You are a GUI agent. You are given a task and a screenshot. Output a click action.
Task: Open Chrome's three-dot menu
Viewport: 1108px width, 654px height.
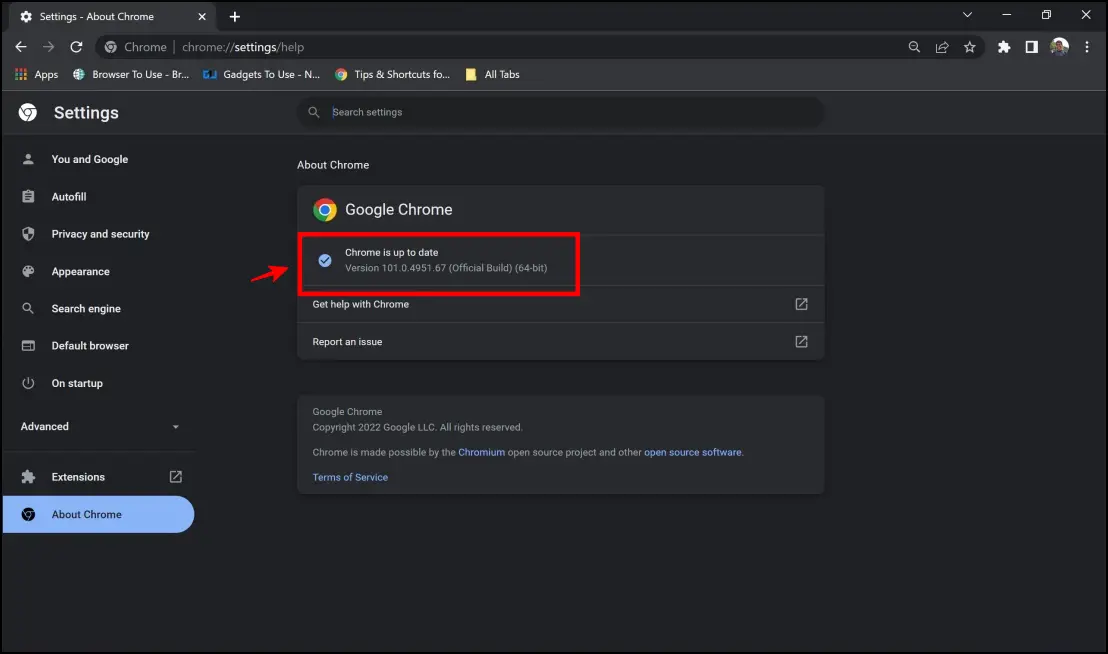click(1087, 47)
